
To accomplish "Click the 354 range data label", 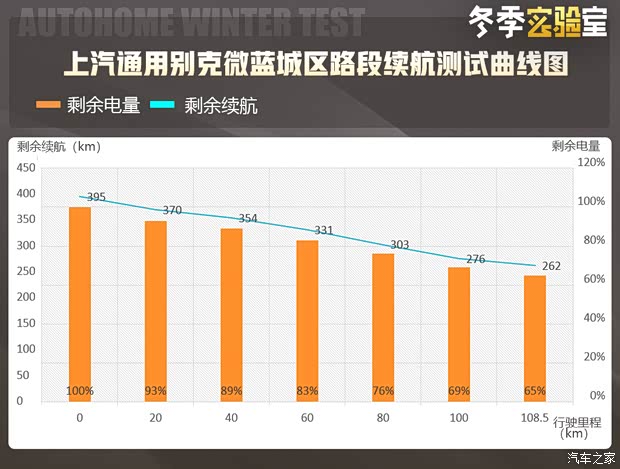I will (248, 218).
